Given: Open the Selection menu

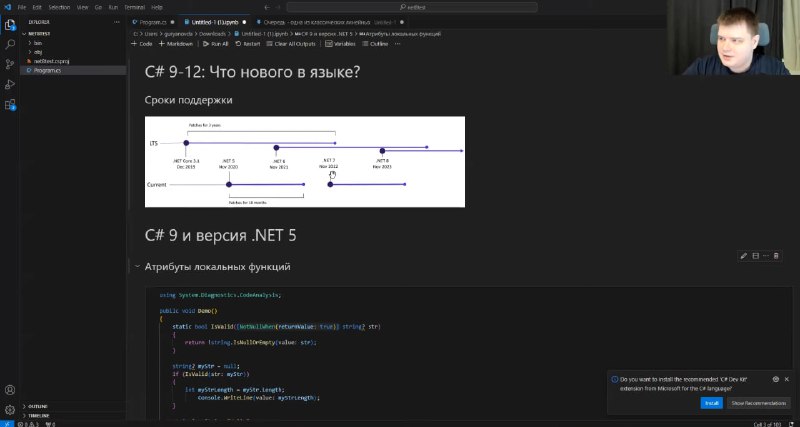Looking at the screenshot, I should point(59,7).
